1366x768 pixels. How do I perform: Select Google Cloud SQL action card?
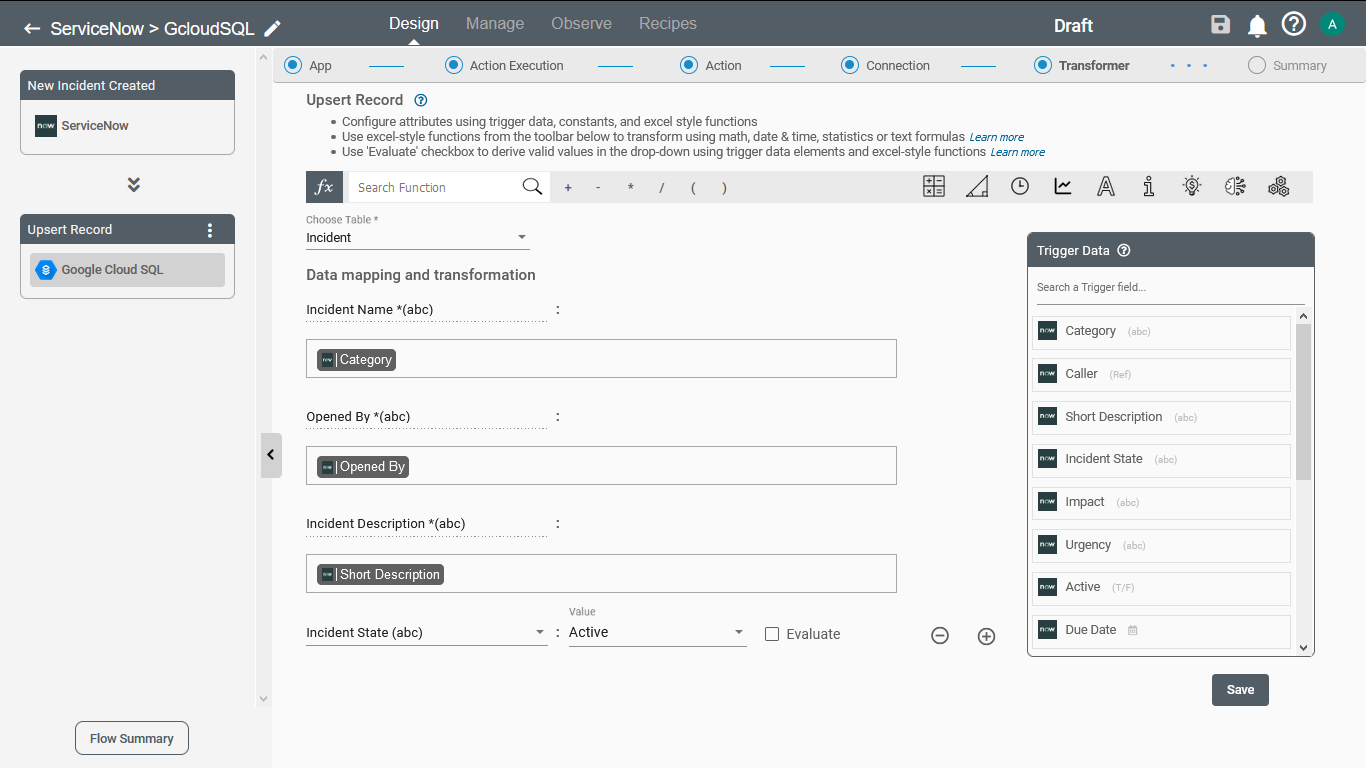tap(127, 270)
